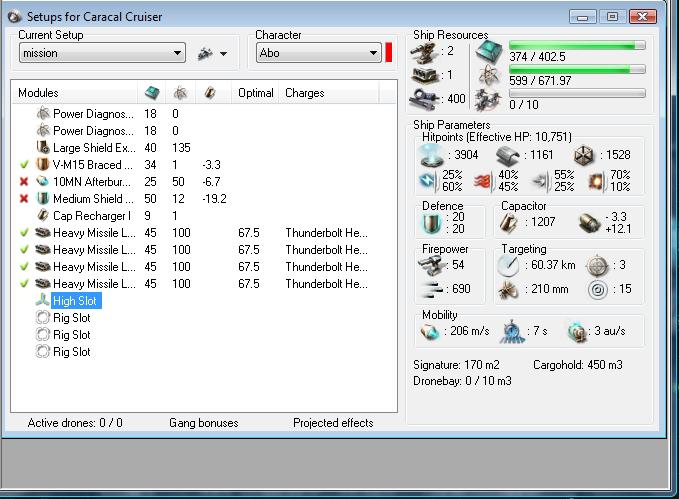The image size is (679, 499).
Task: Click the launcher hardpoints icon in Ship Resources
Action: pos(424,75)
